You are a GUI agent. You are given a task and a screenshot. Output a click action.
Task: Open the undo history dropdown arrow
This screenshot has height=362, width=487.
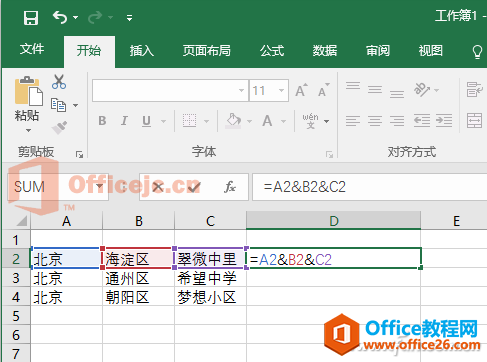76,17
